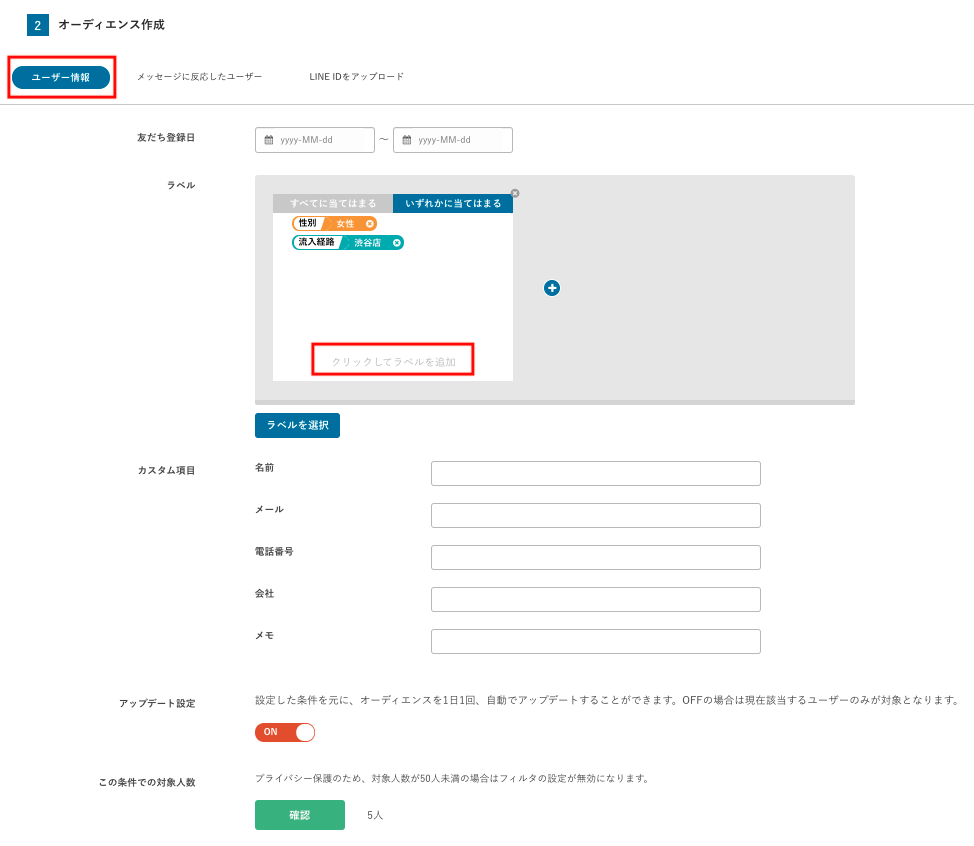
Task: Click クリックしてラベルを追加 to add a label
Action: 393,361
